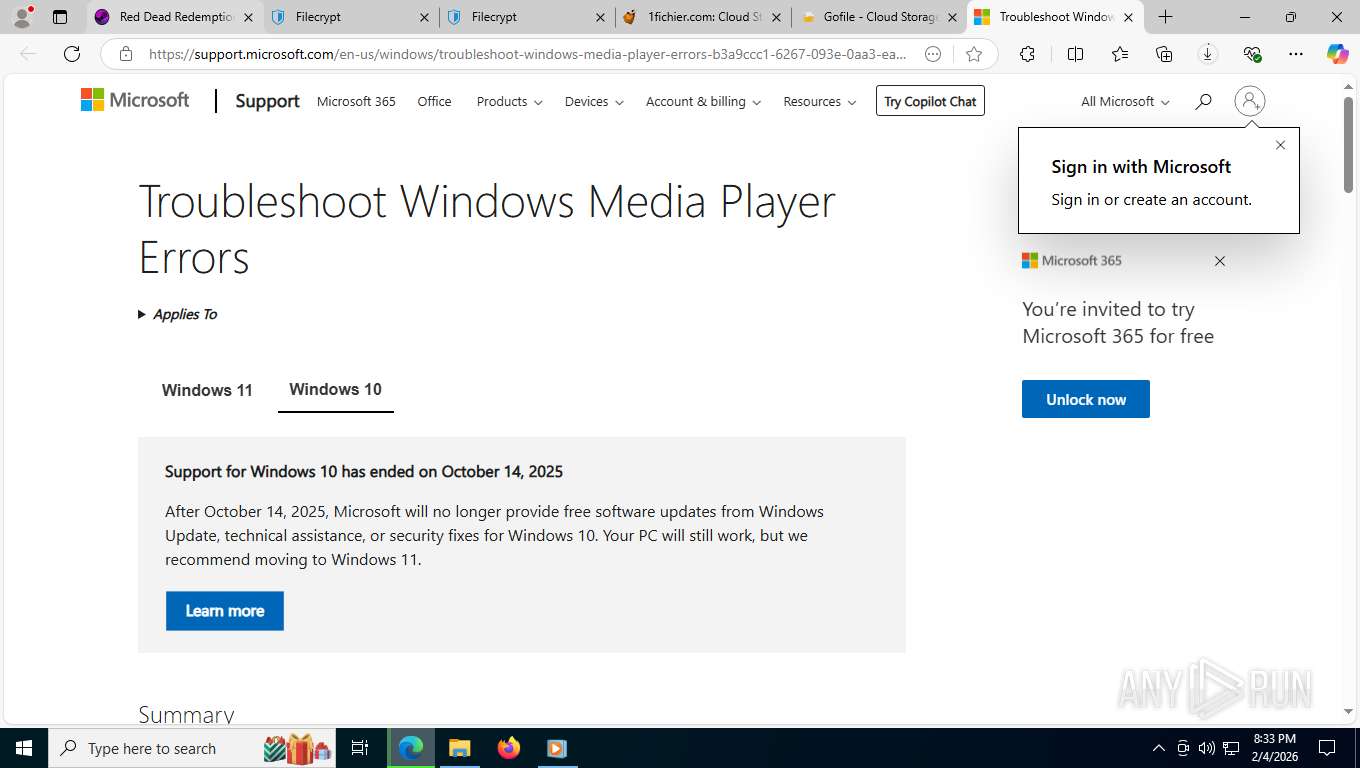Open the Edge profile icon

pos(22,16)
